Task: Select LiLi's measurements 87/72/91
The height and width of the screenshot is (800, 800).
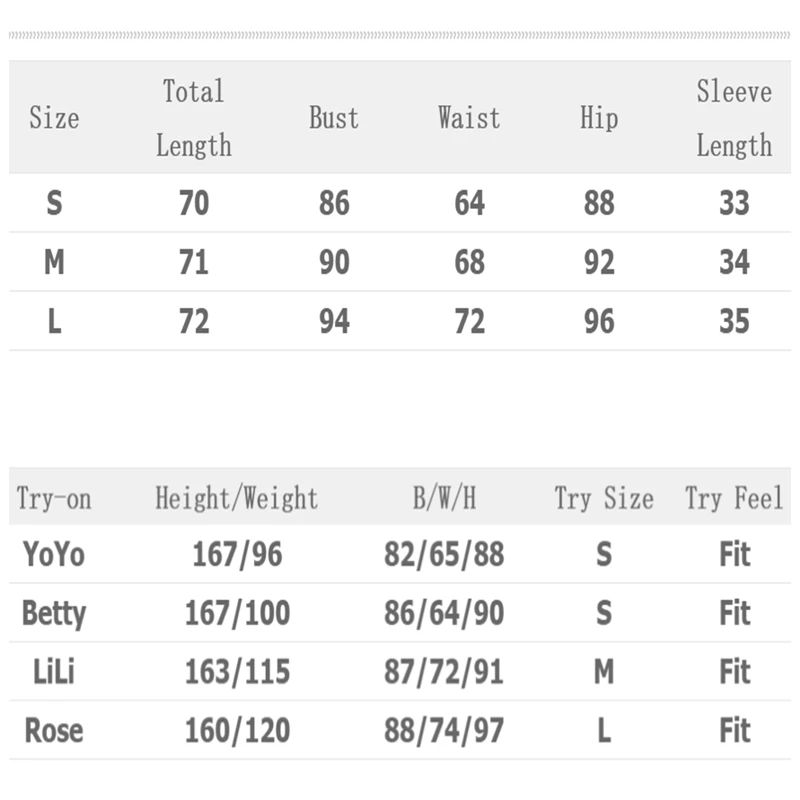Action: pos(444,672)
